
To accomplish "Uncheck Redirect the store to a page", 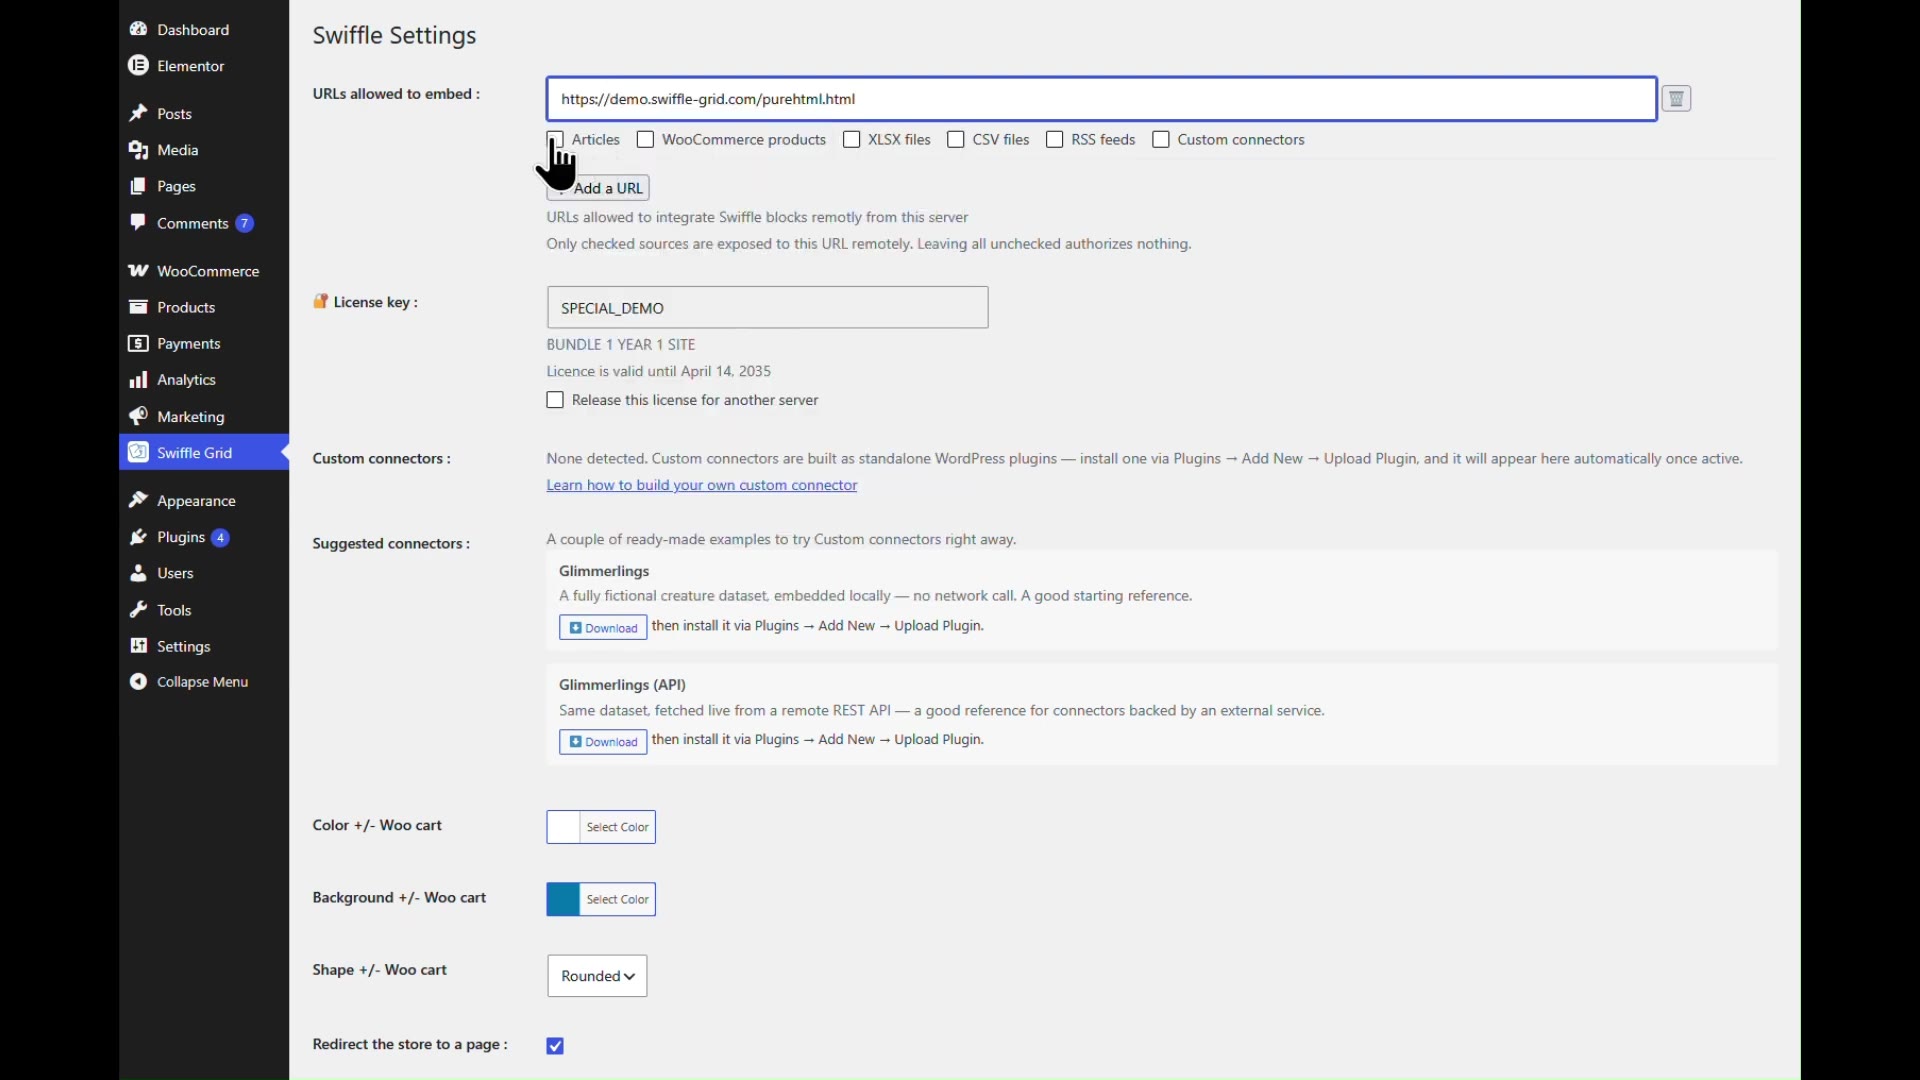I will pyautogui.click(x=556, y=1046).
